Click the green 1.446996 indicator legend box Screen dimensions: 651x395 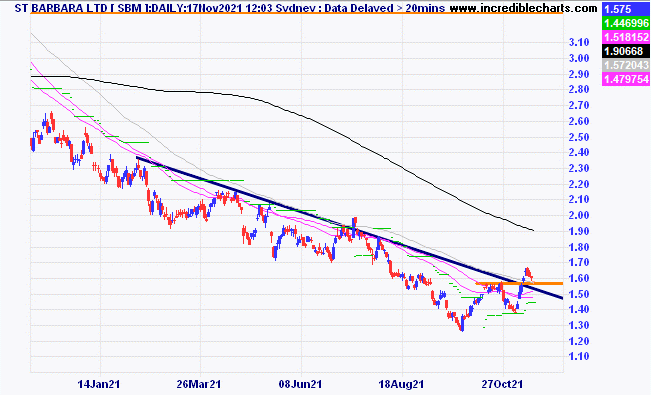click(626, 23)
